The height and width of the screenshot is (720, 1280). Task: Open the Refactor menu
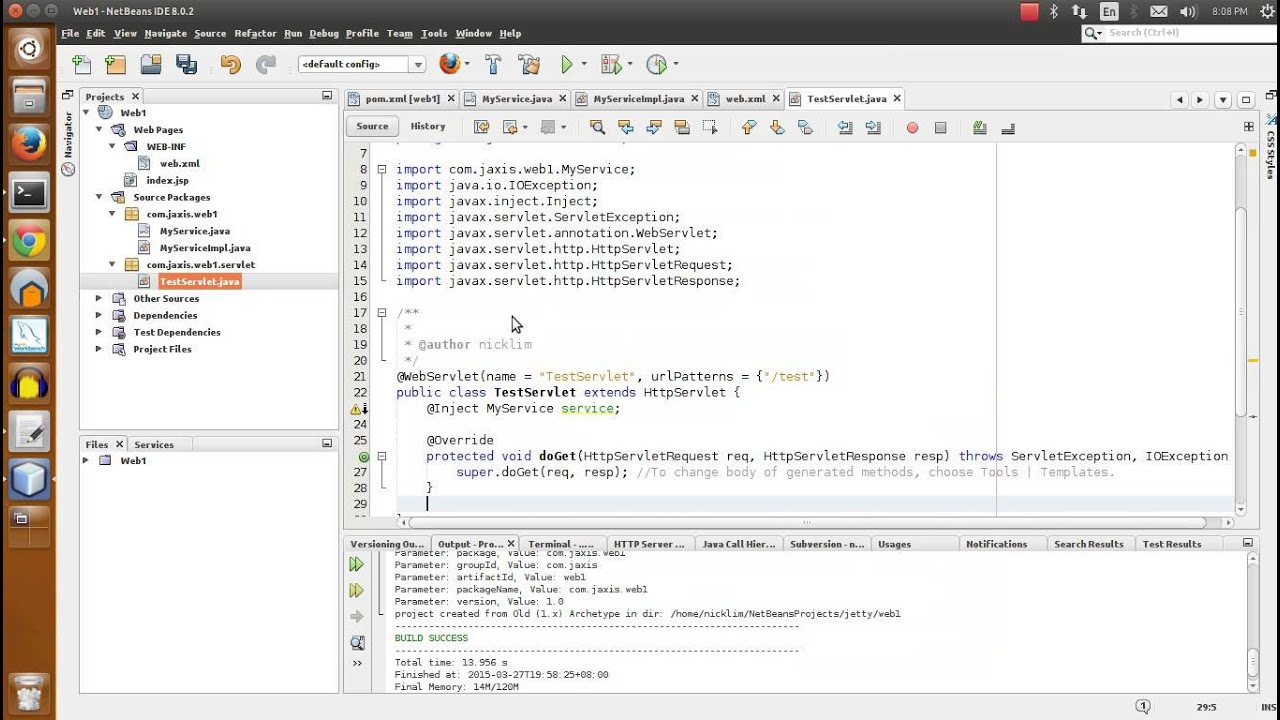pos(255,33)
